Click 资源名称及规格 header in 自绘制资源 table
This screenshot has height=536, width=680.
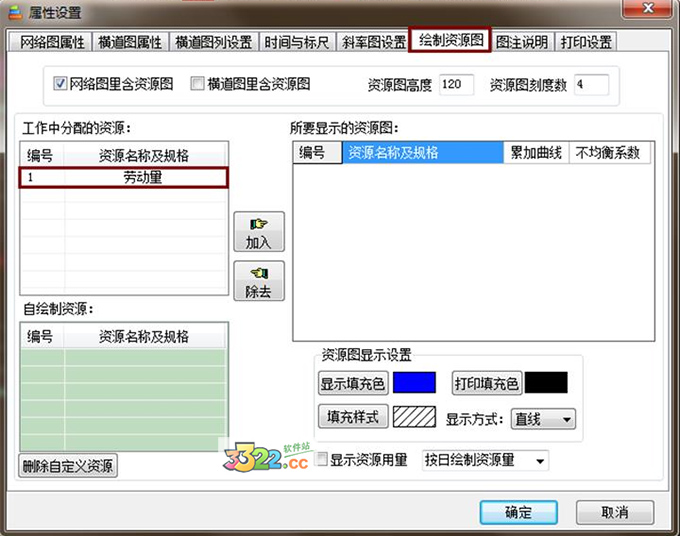point(144,336)
